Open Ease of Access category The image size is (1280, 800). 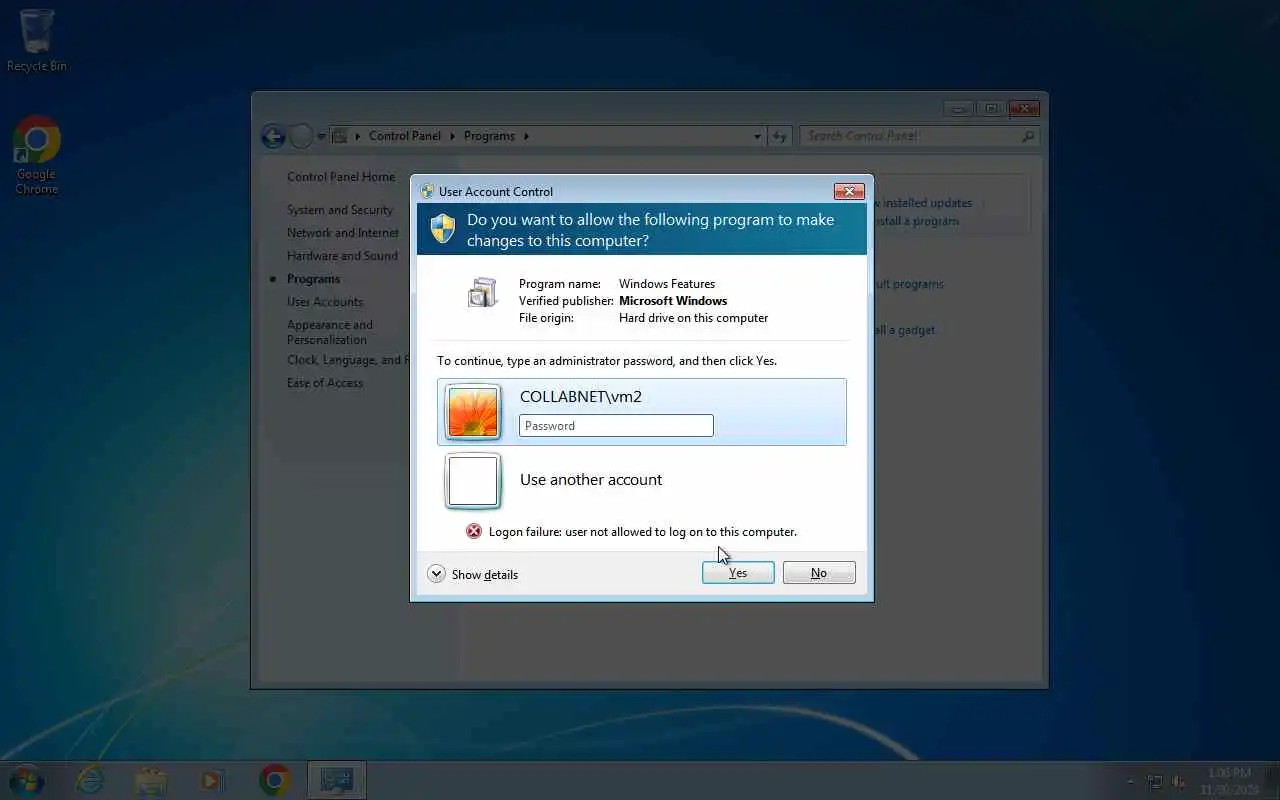[x=325, y=383]
